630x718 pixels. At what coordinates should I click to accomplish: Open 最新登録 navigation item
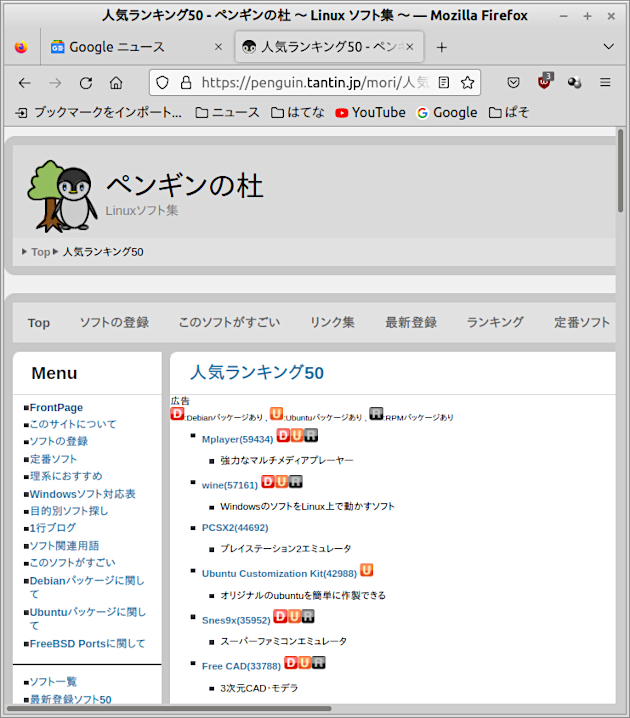(x=411, y=322)
